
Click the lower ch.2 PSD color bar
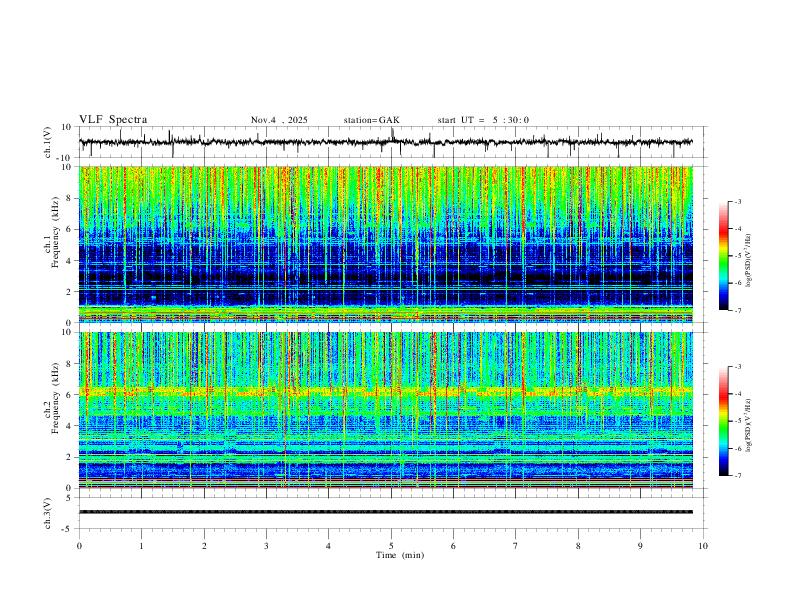(724, 421)
